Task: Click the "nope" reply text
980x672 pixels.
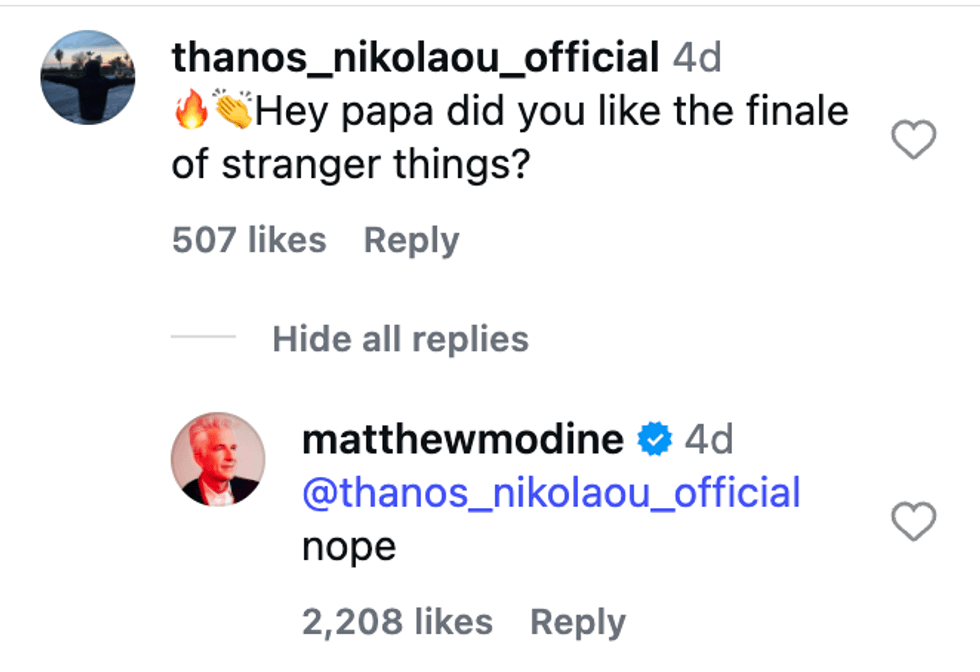Action: click(349, 547)
